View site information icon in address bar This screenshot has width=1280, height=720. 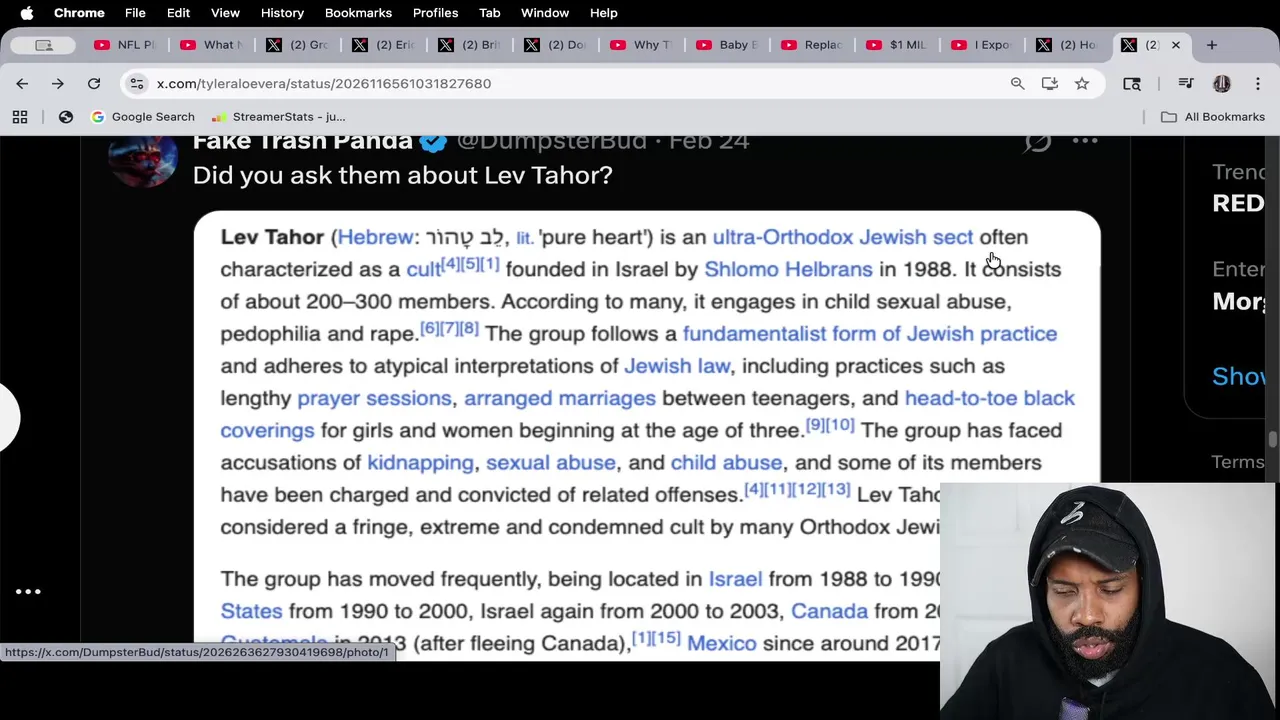(137, 84)
